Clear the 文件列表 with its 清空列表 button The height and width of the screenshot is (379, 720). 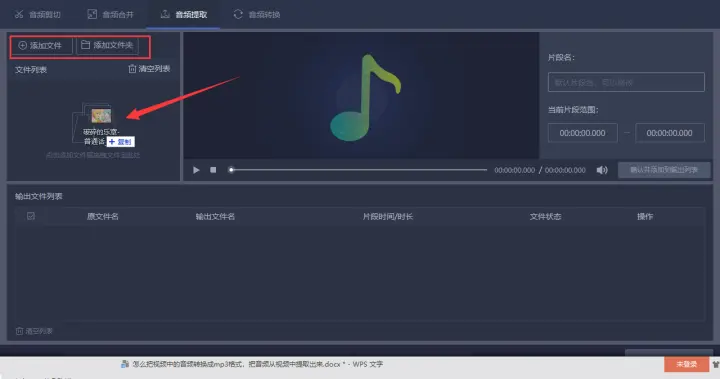click(149, 69)
